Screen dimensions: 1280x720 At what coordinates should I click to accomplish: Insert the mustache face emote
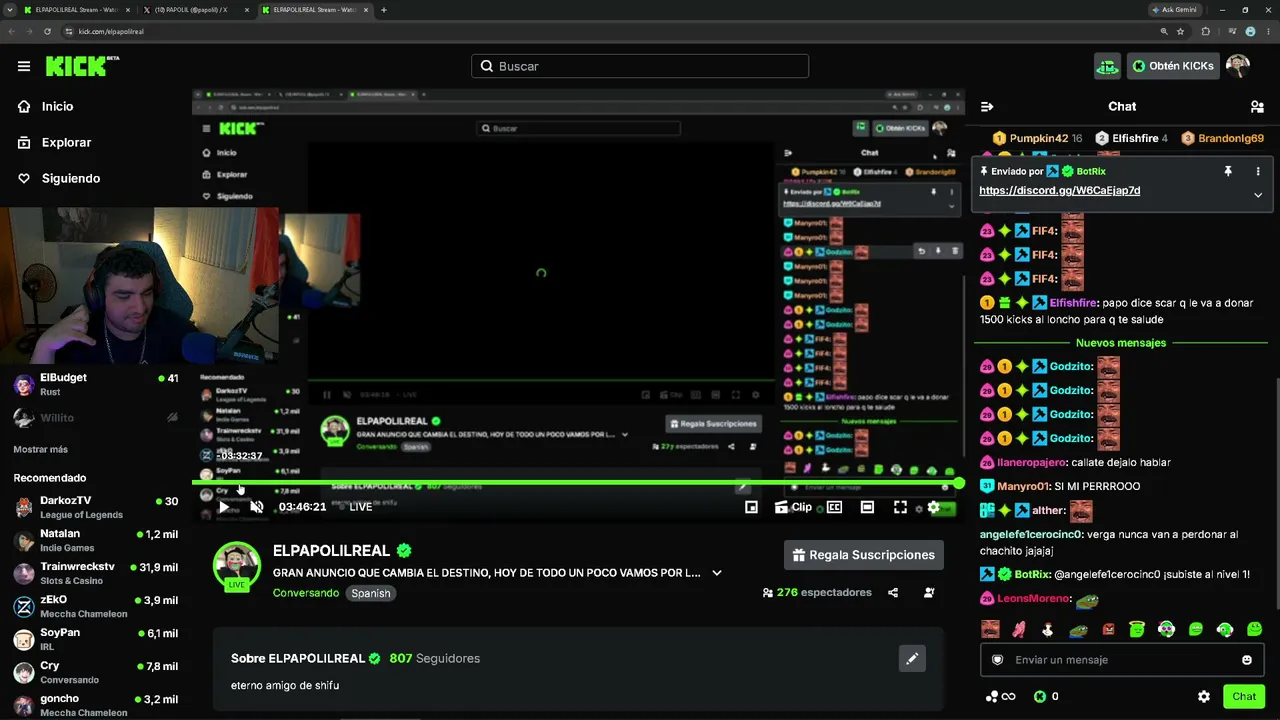990,629
